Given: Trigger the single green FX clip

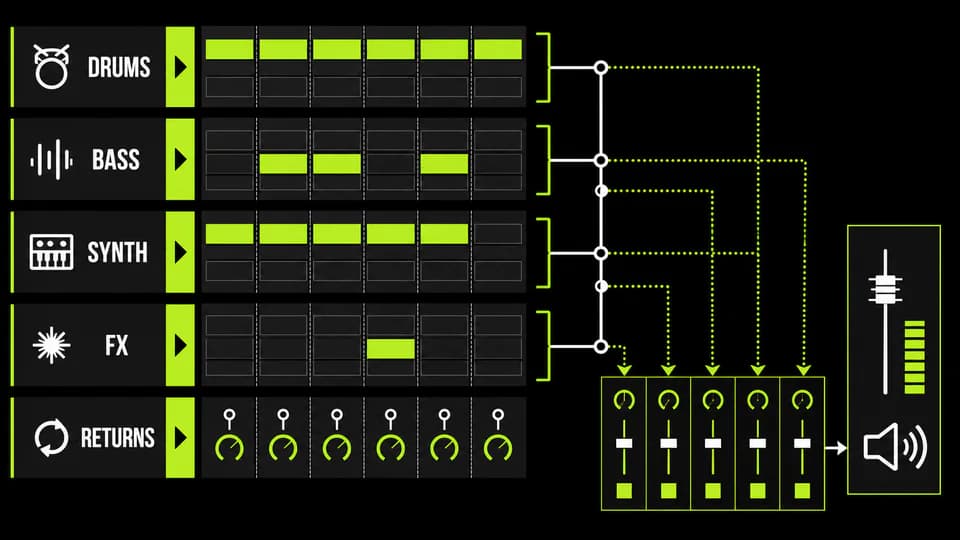Looking at the screenshot, I should [391, 349].
